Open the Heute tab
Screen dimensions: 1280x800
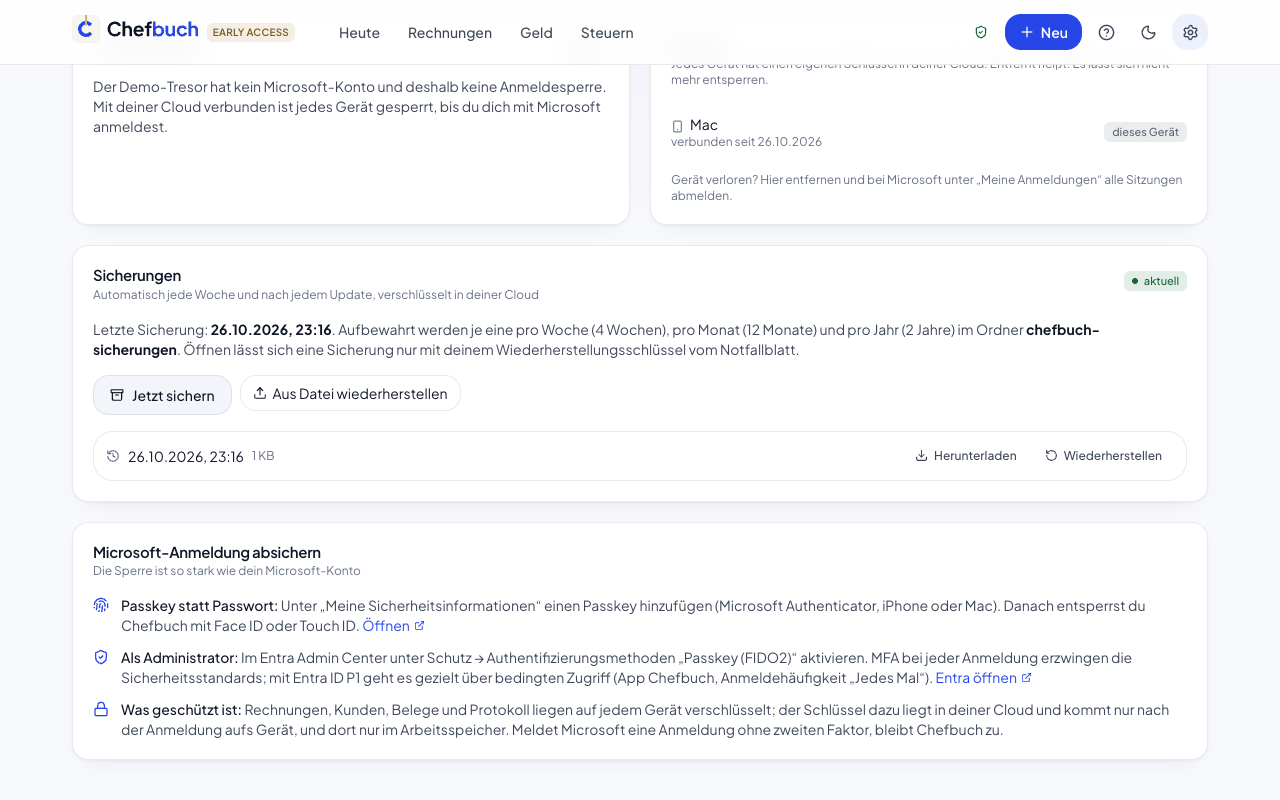[359, 32]
